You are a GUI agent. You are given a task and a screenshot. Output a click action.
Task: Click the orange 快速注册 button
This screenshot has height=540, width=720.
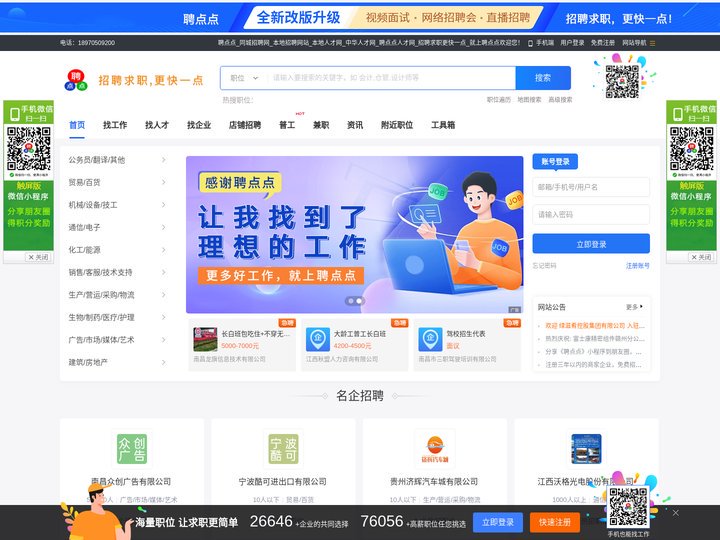click(x=555, y=522)
